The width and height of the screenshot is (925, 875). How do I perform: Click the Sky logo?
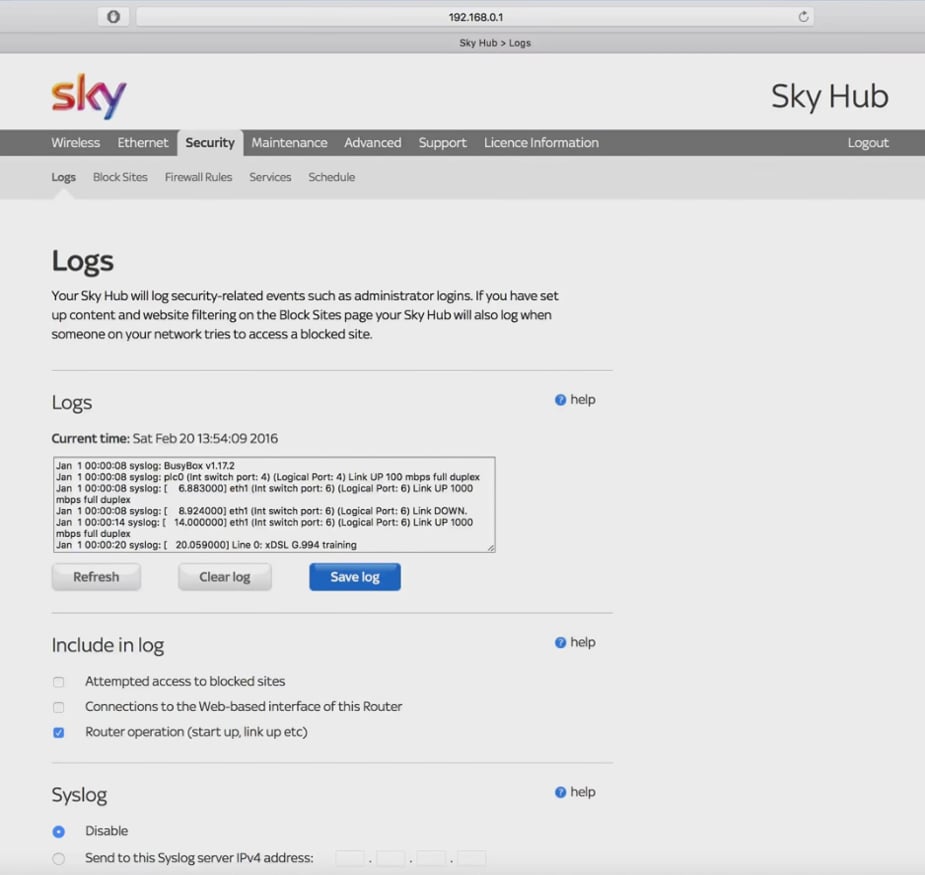click(88, 96)
